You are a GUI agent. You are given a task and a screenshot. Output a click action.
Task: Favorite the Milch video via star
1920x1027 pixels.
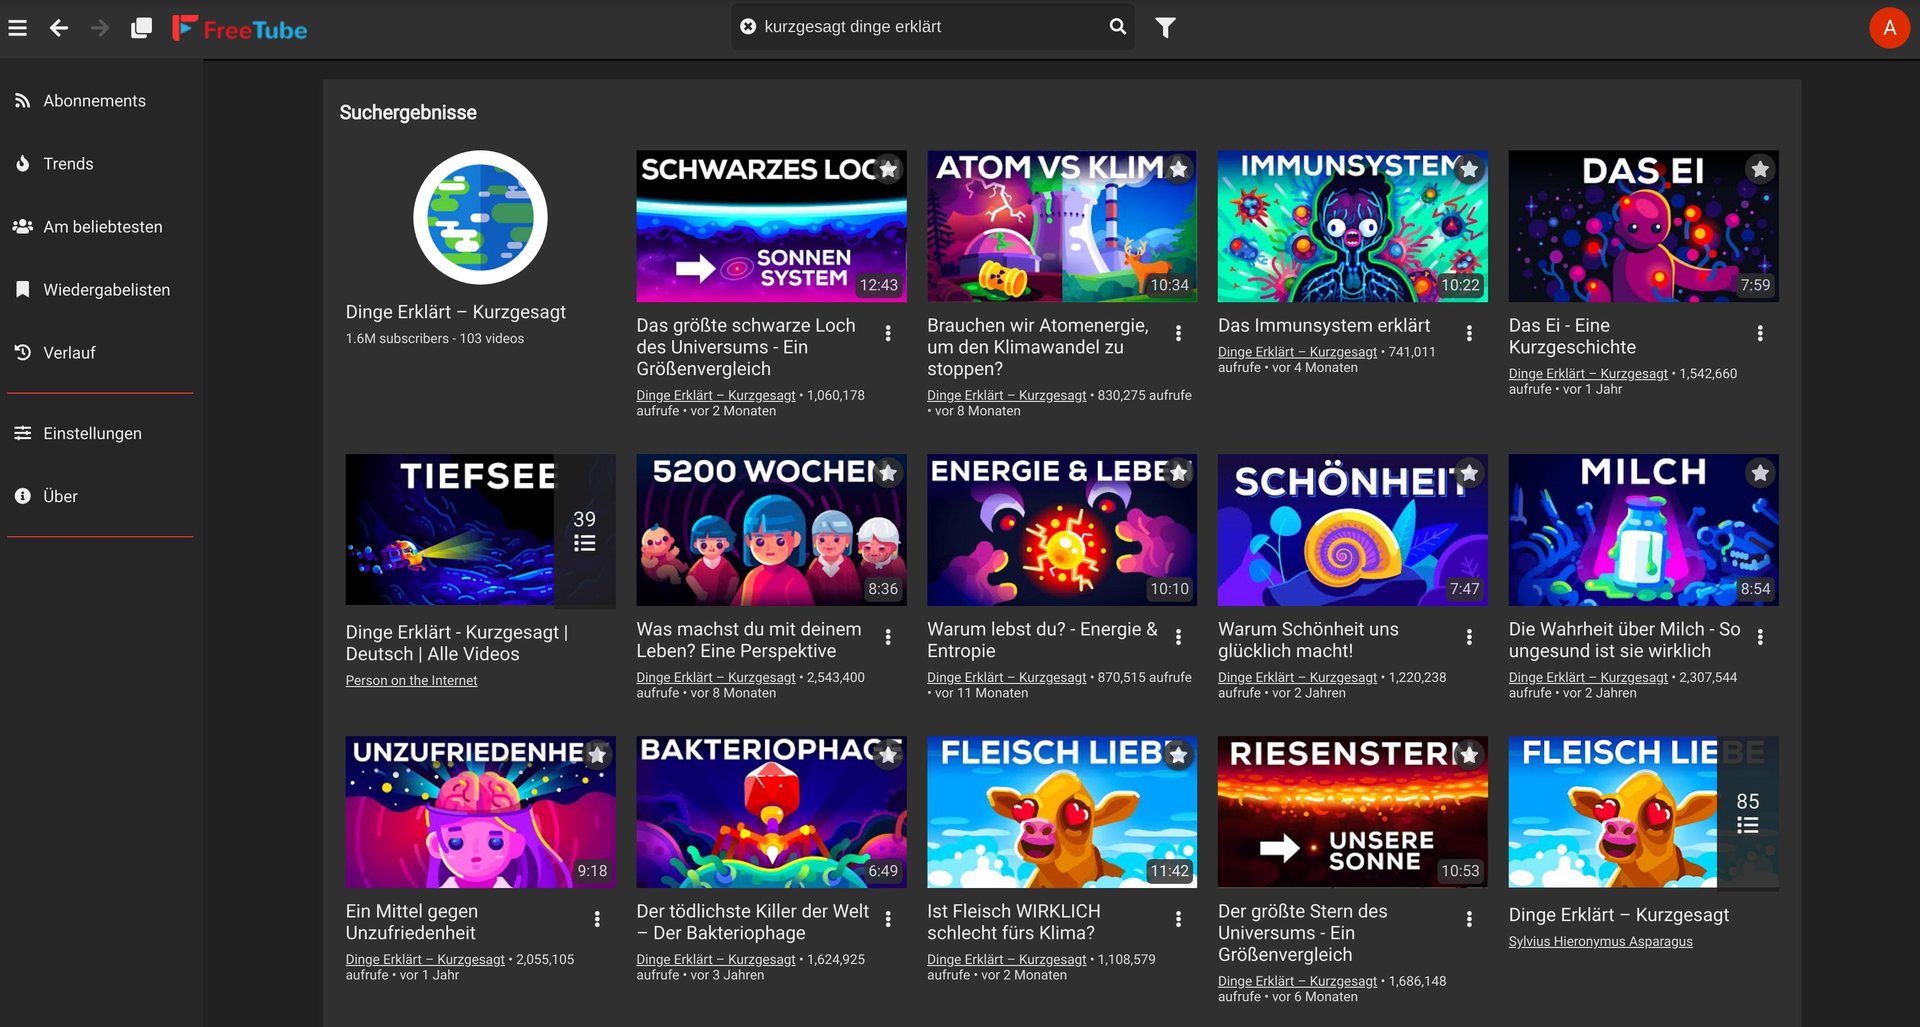point(1760,473)
